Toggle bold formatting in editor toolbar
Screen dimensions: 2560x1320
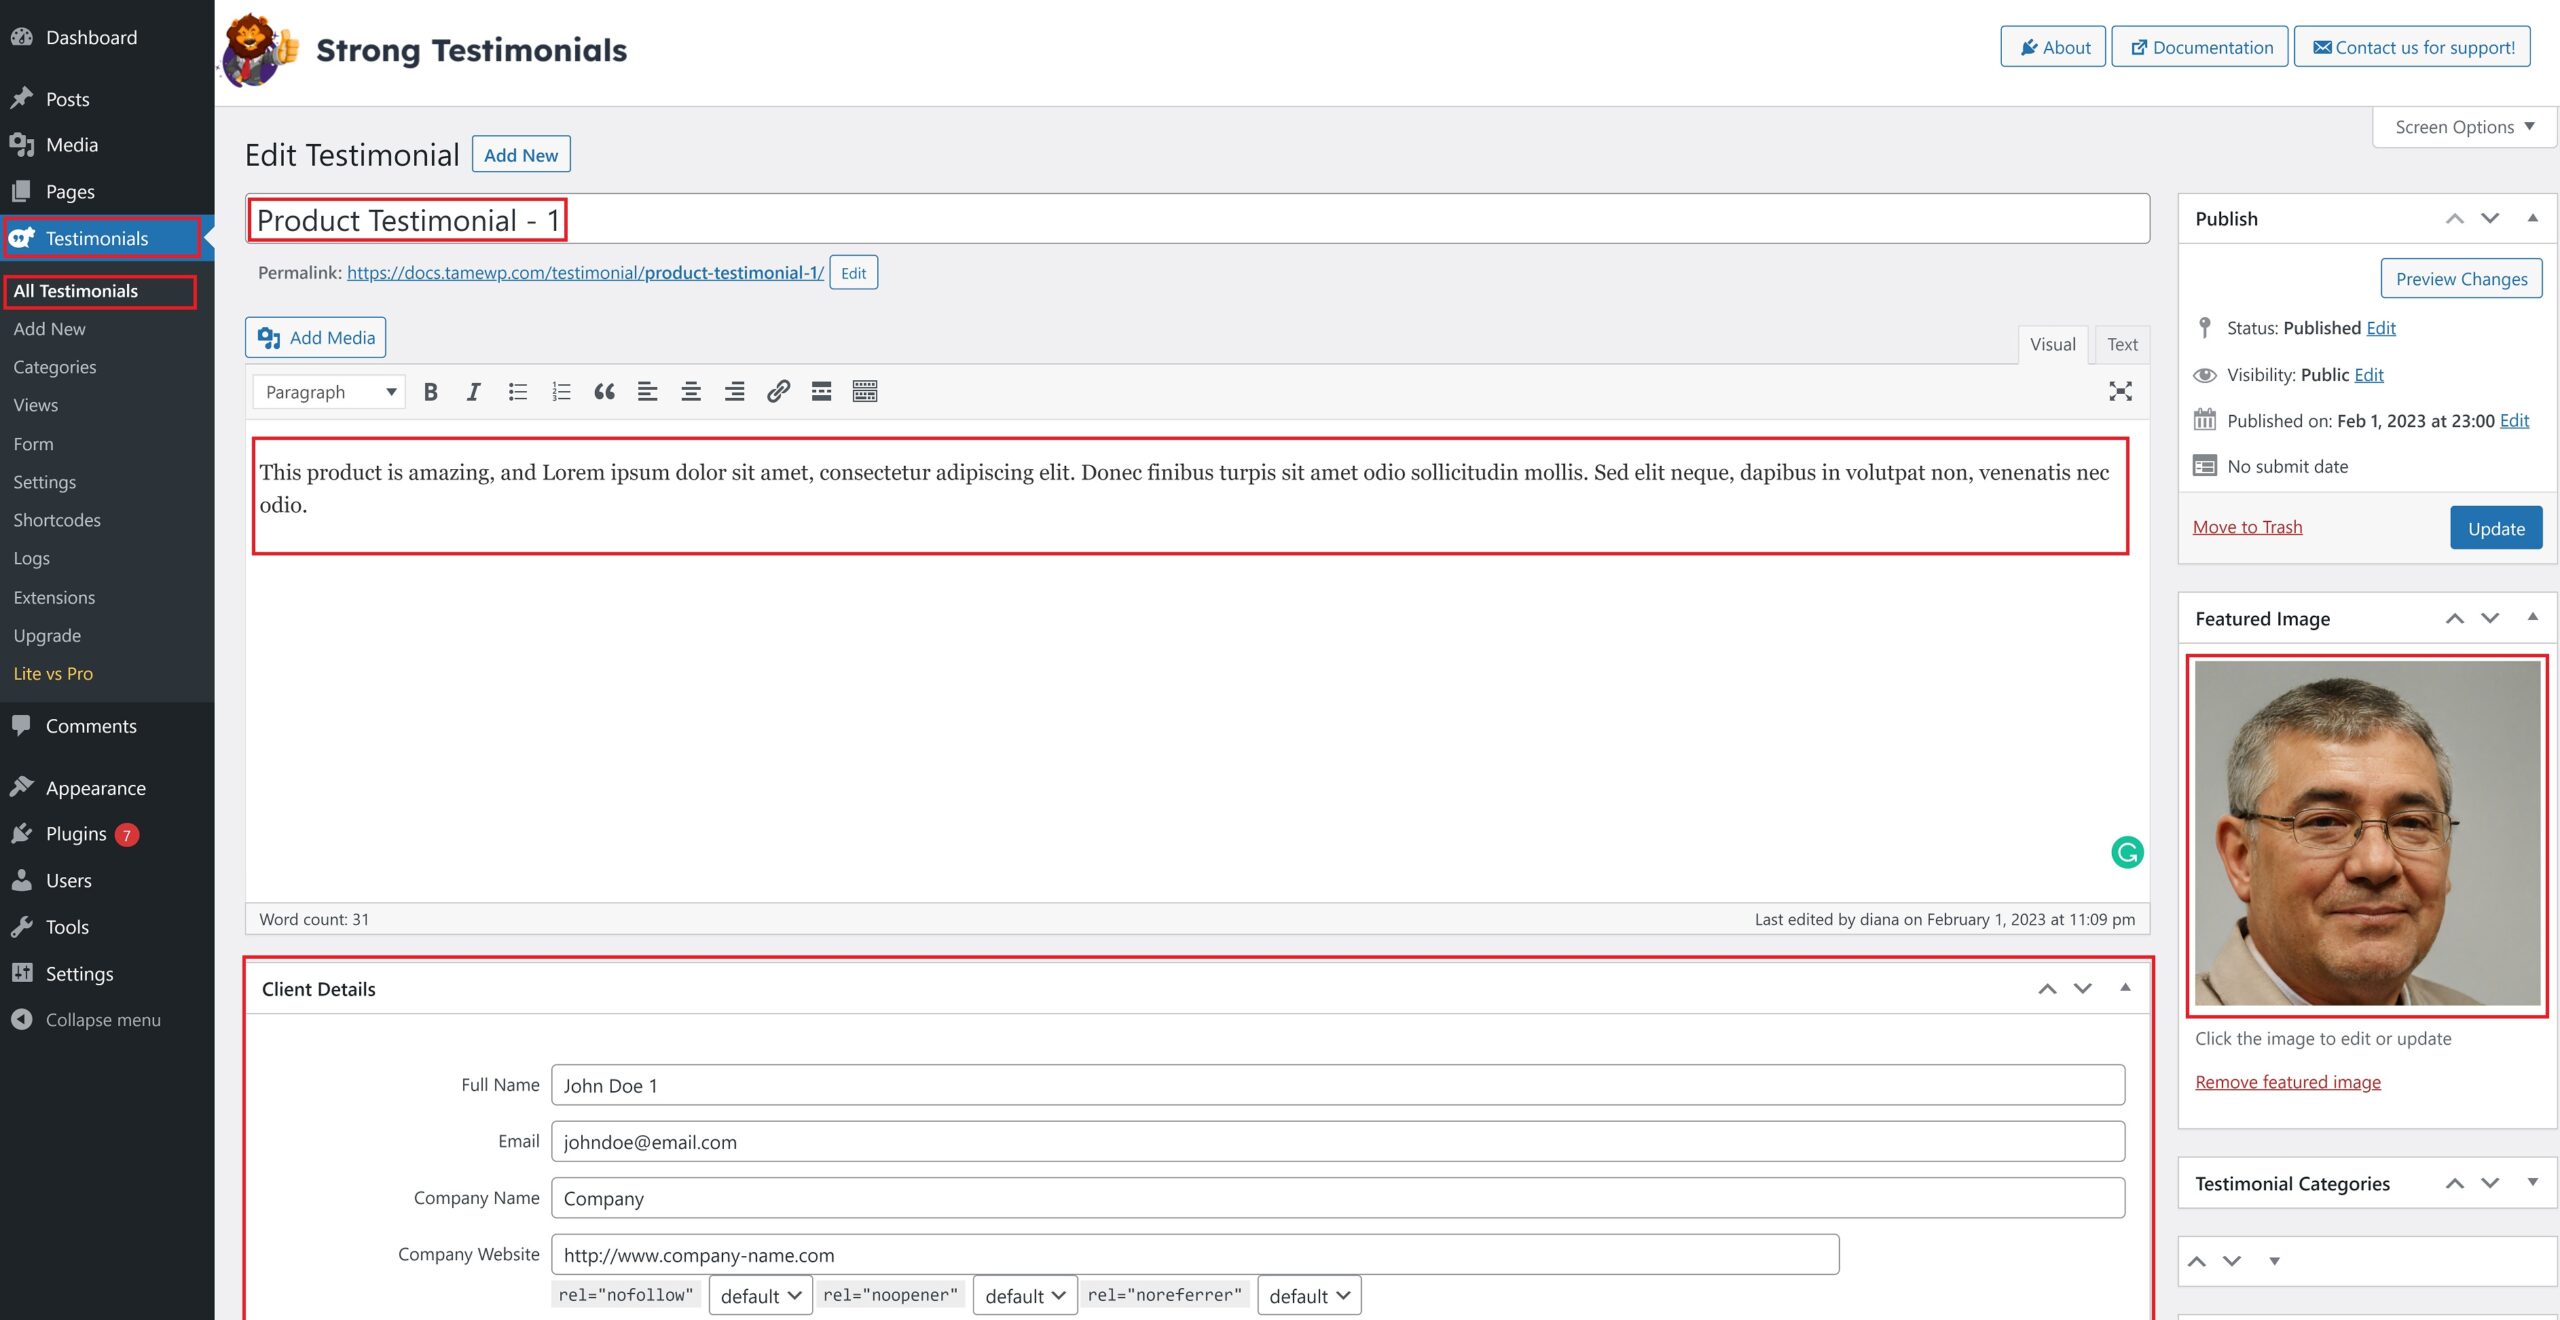click(431, 392)
